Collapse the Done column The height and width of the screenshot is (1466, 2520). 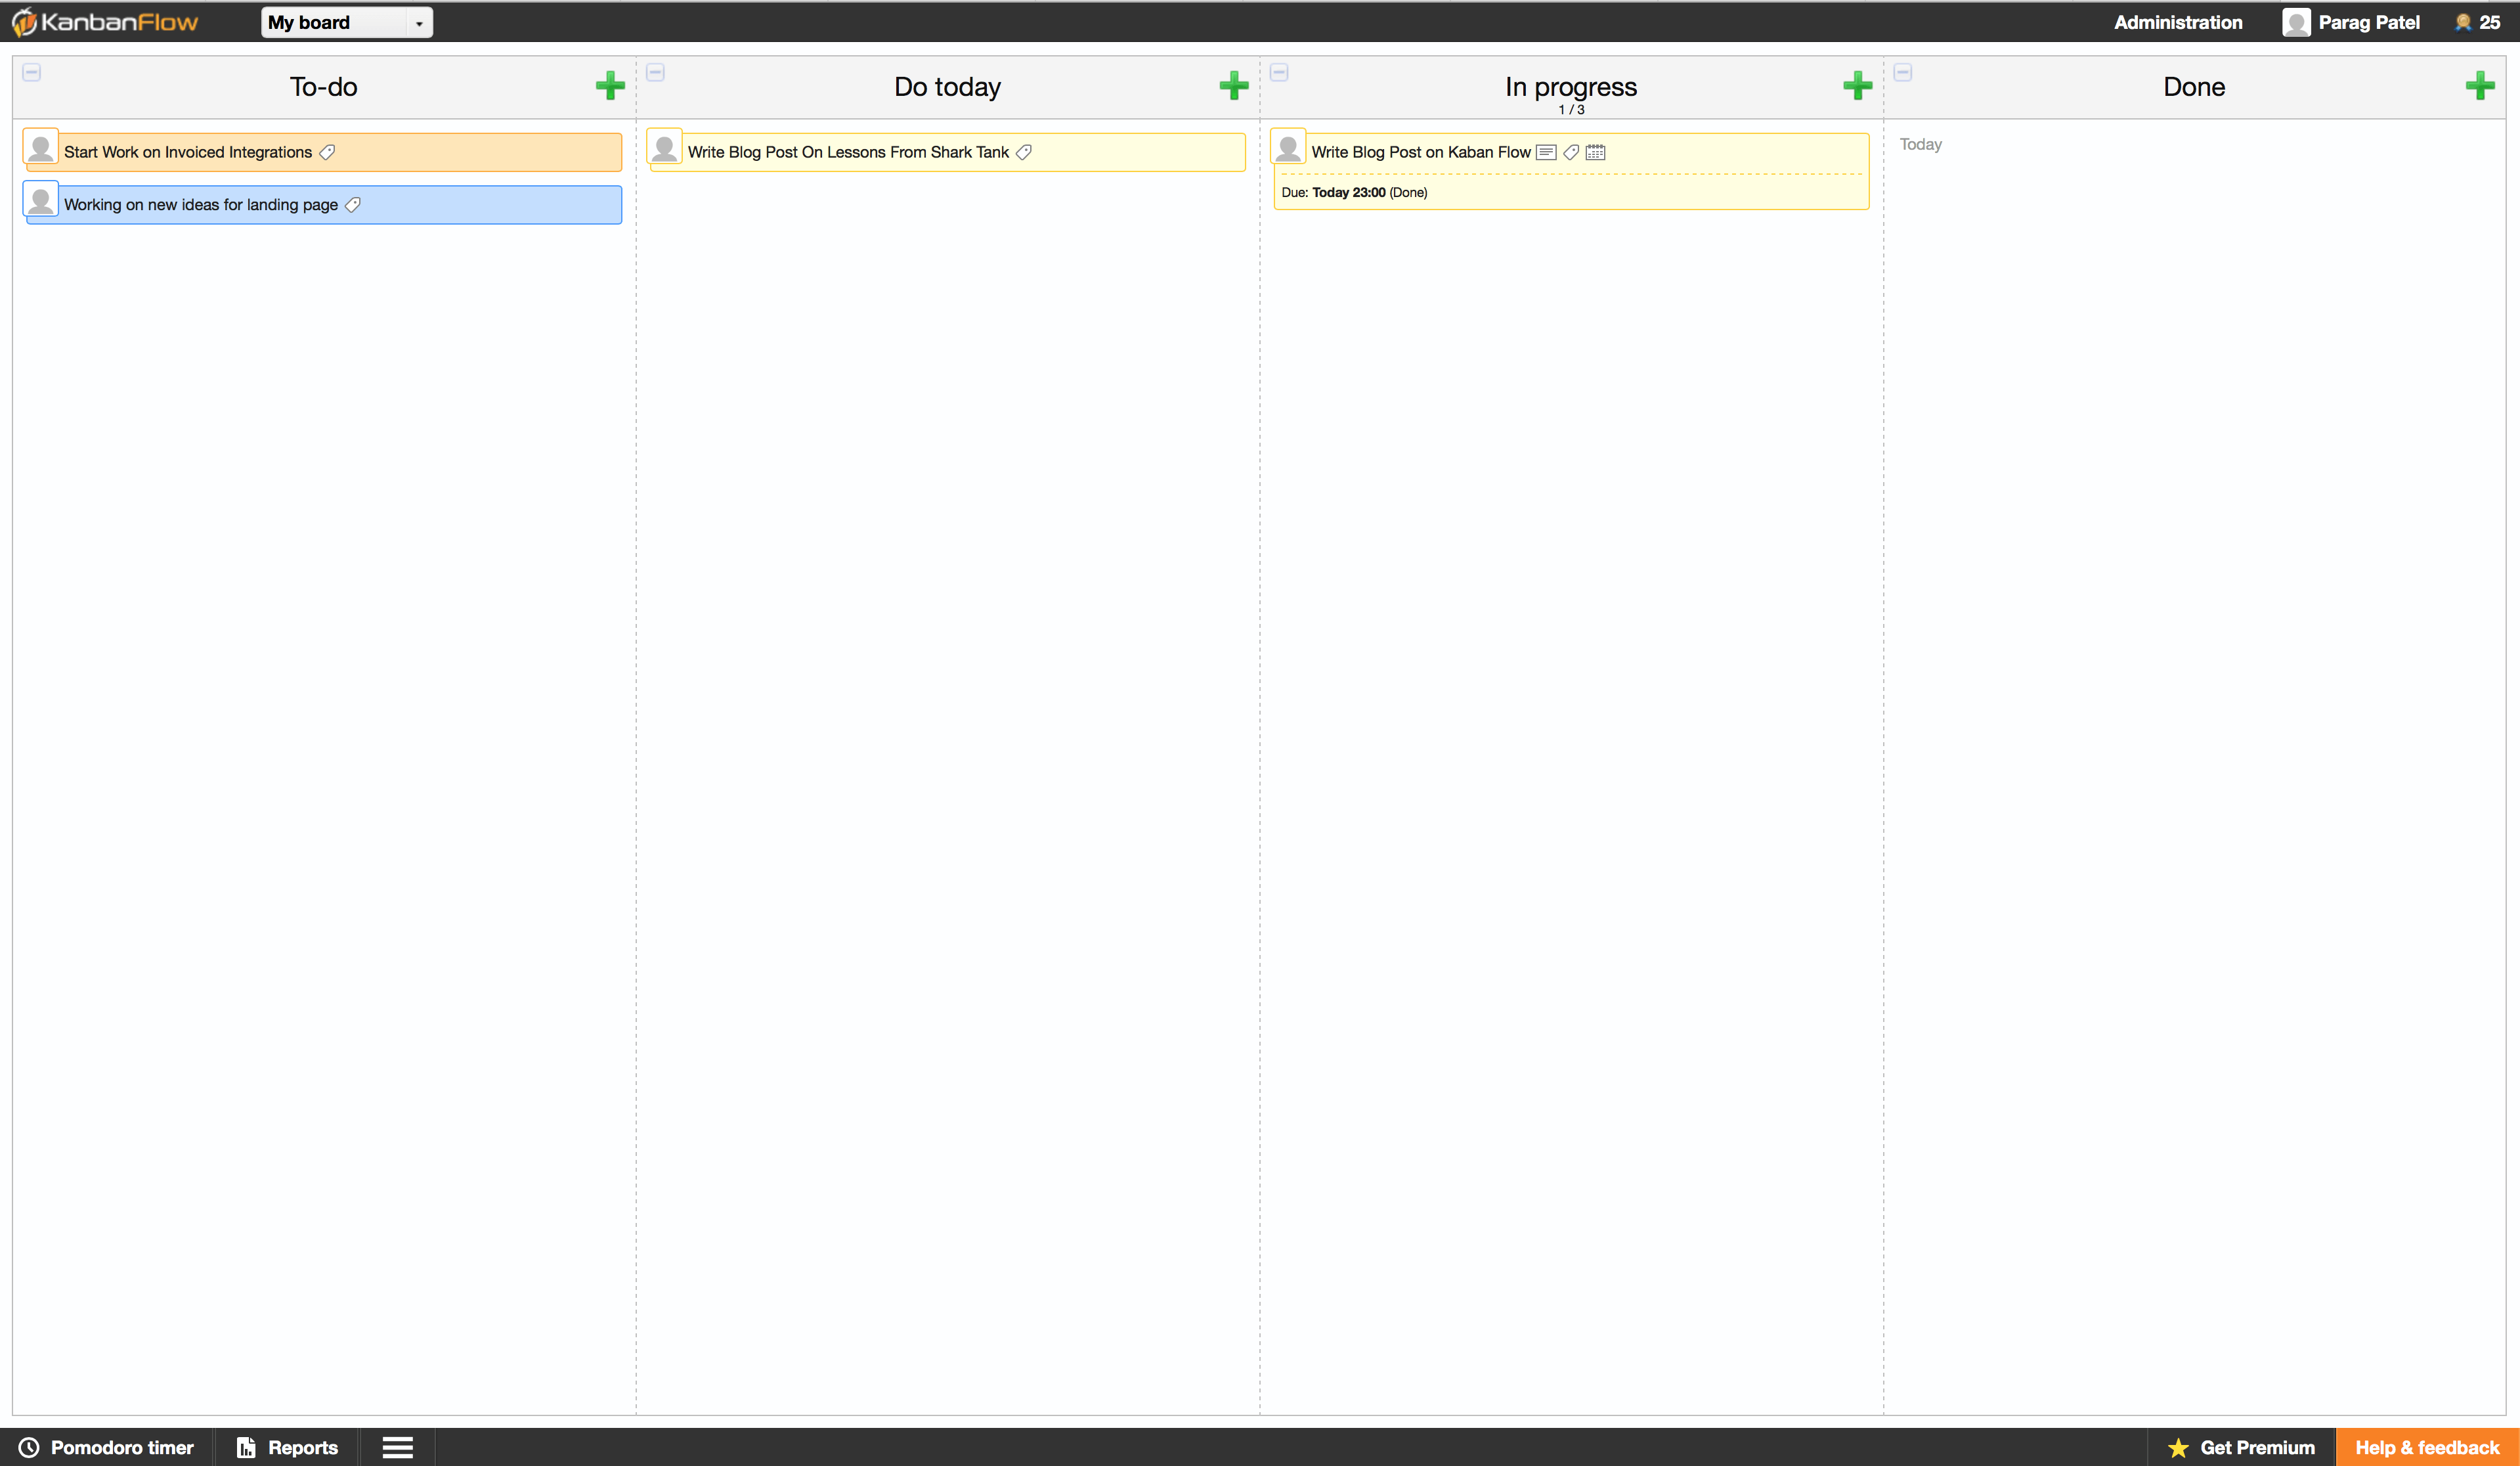(1903, 72)
